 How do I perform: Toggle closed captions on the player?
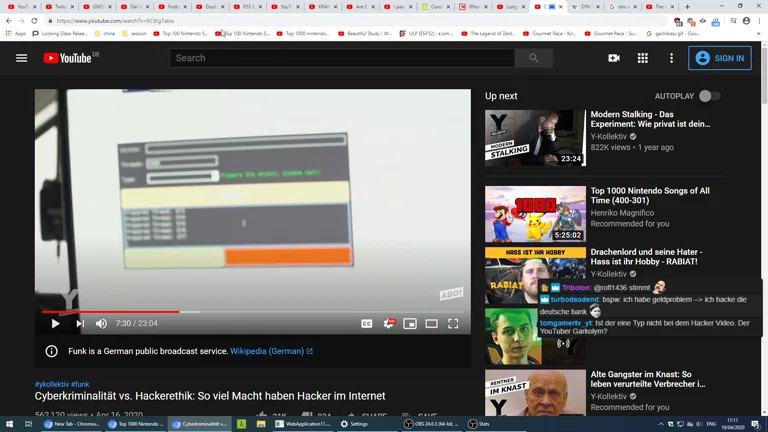click(367, 324)
